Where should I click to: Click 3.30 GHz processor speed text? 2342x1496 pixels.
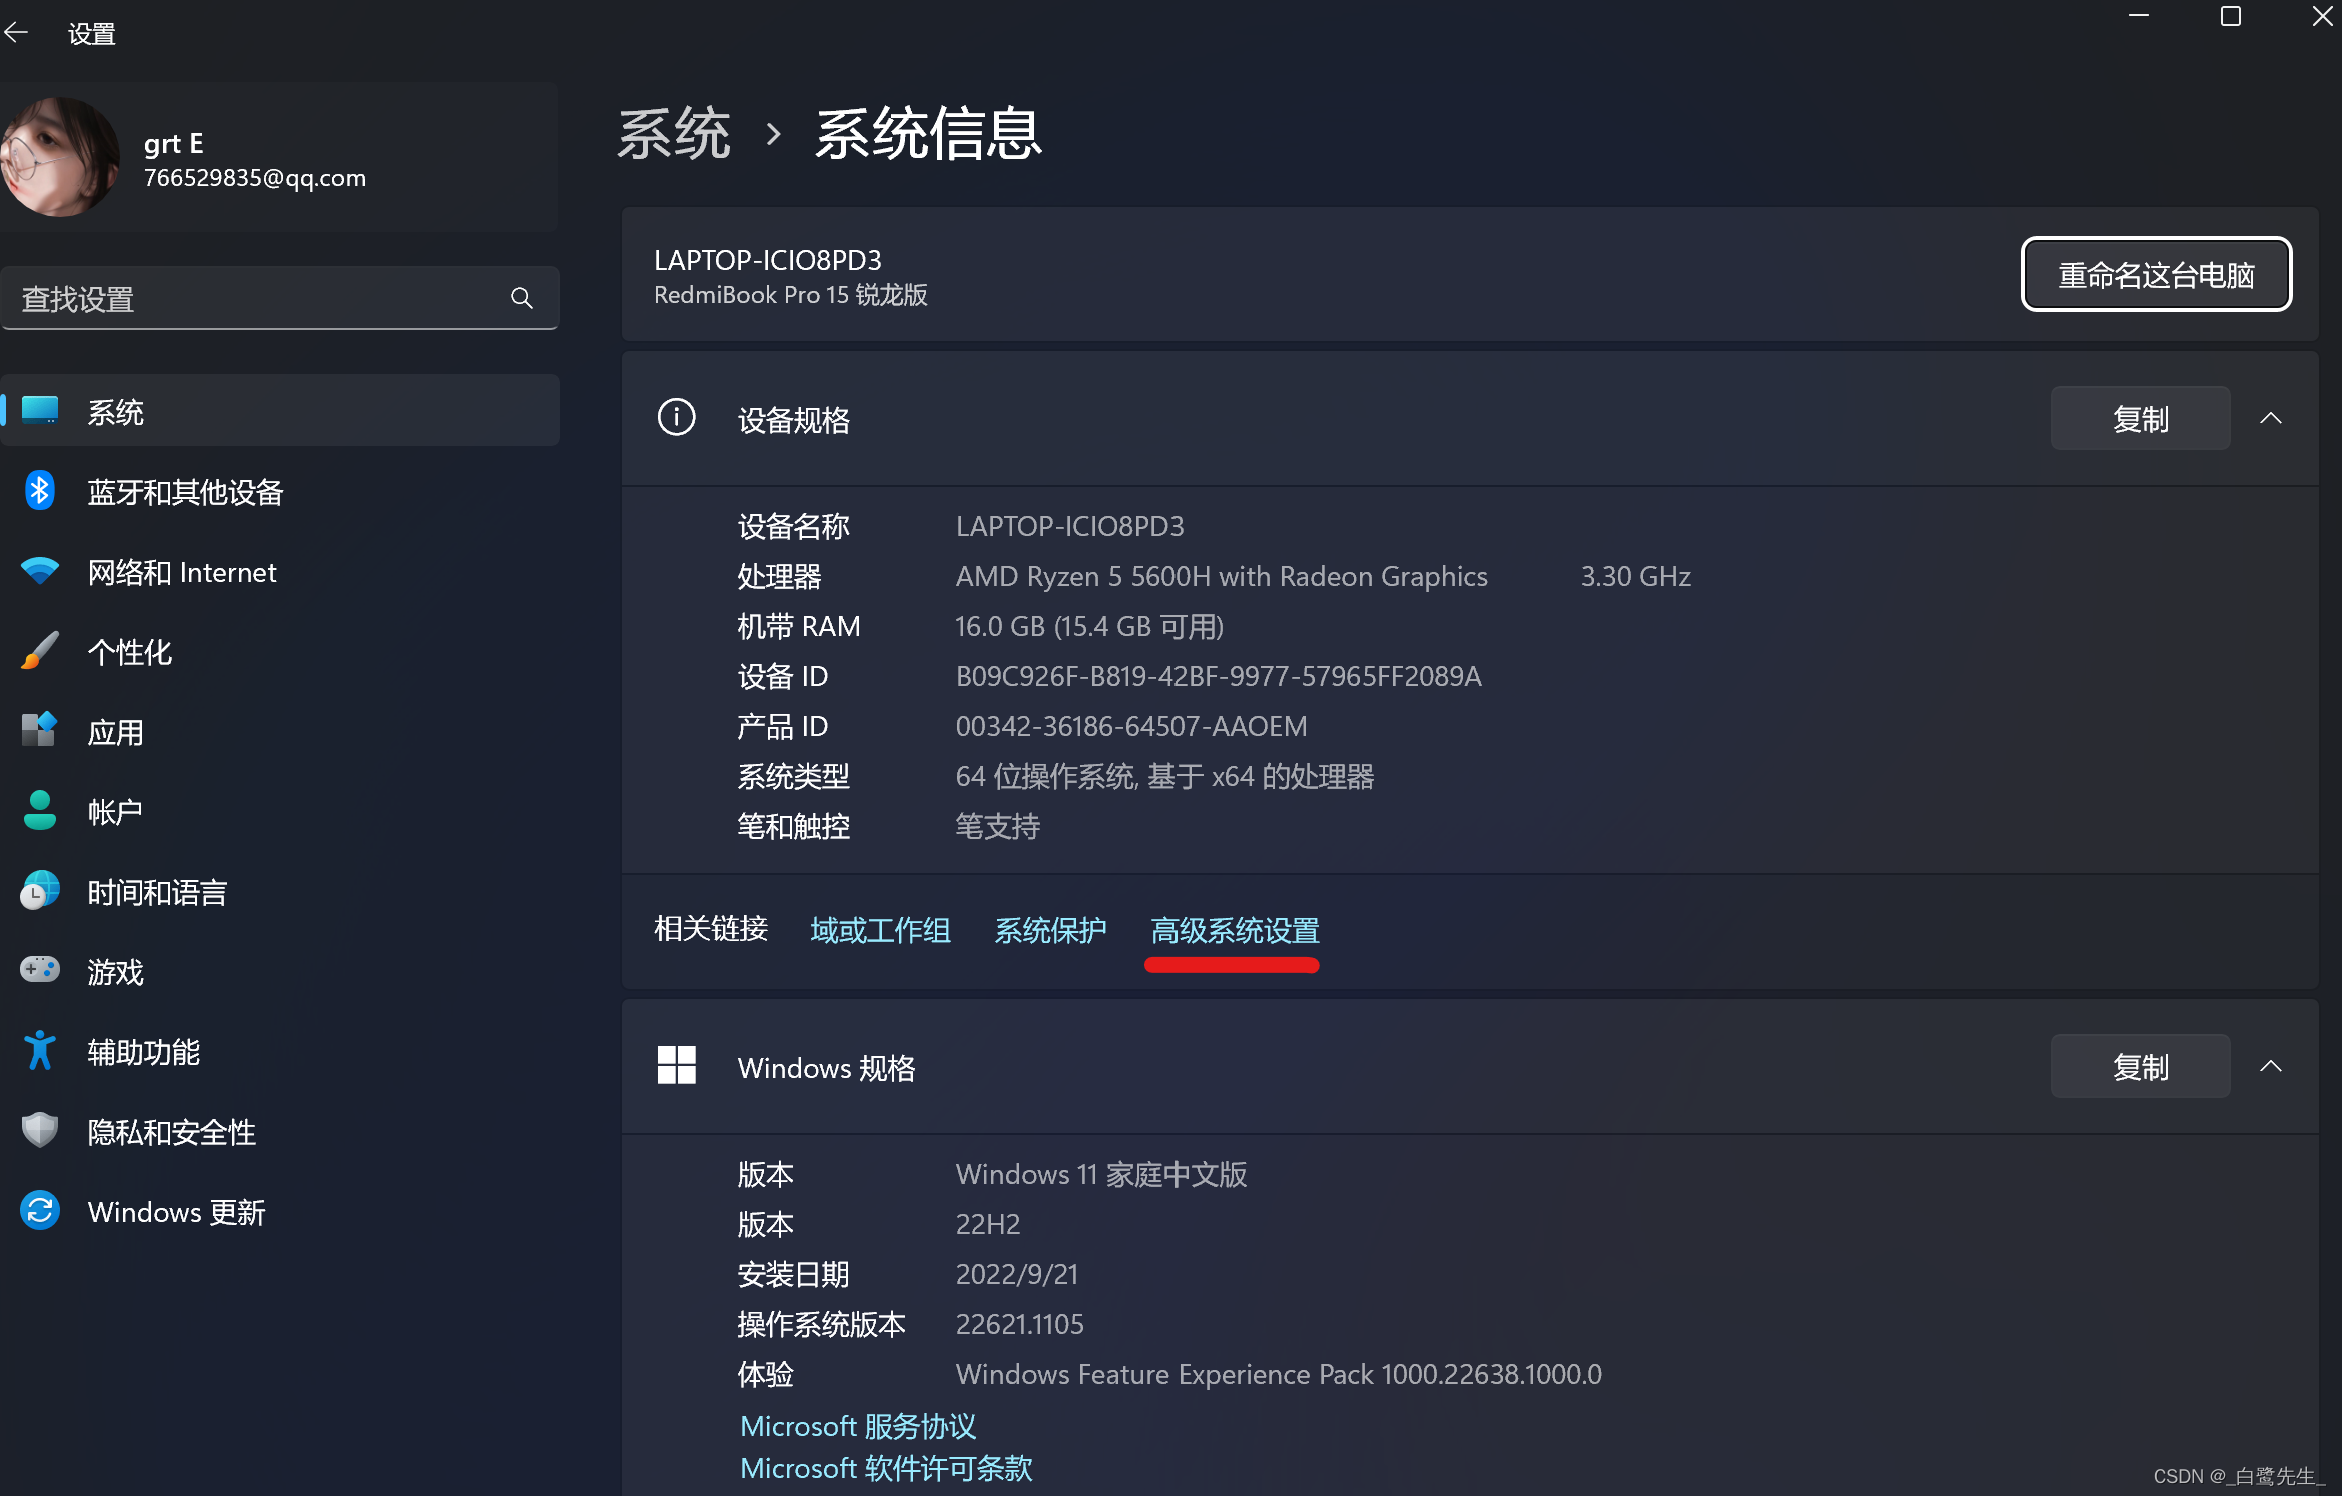coord(1636,576)
